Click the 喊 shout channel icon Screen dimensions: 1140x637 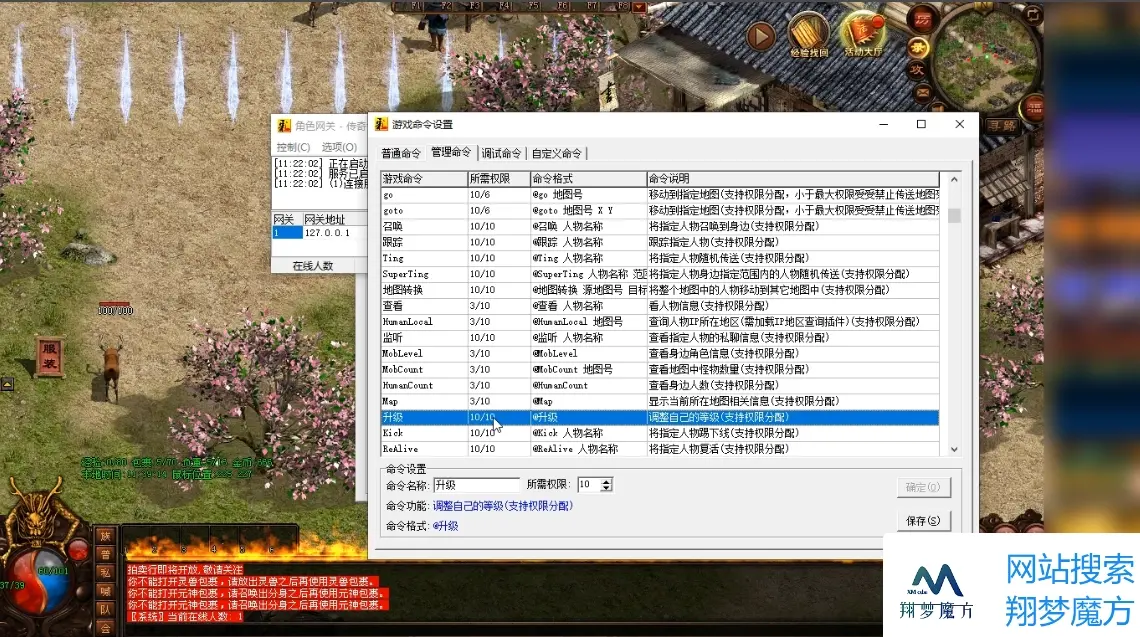tap(105, 591)
